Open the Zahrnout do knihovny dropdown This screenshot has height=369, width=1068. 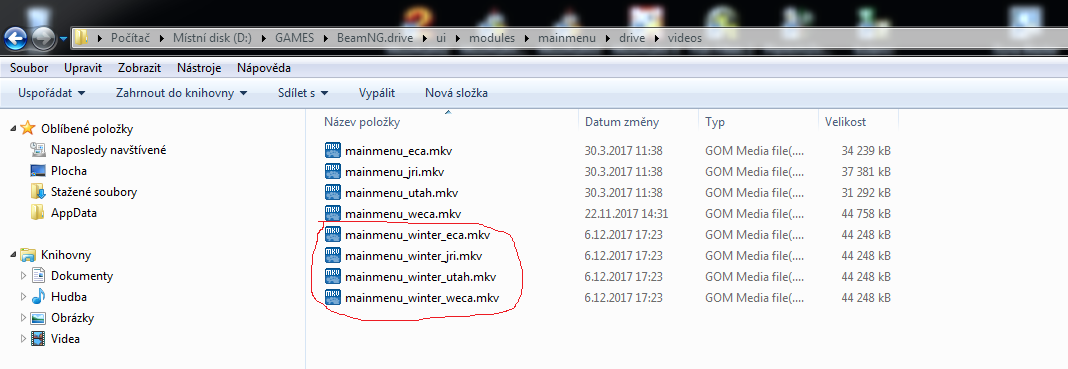[x=181, y=93]
